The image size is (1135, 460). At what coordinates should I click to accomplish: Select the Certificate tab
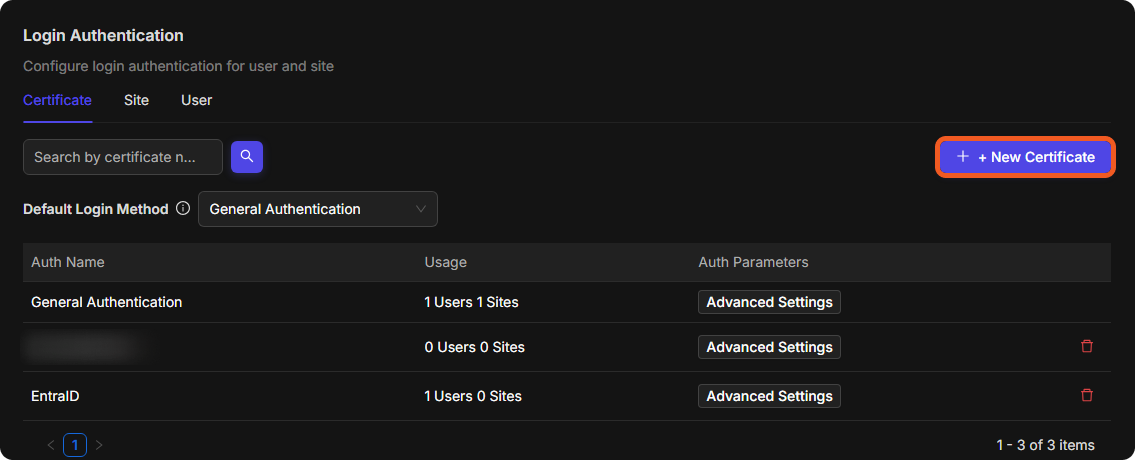coord(57,100)
